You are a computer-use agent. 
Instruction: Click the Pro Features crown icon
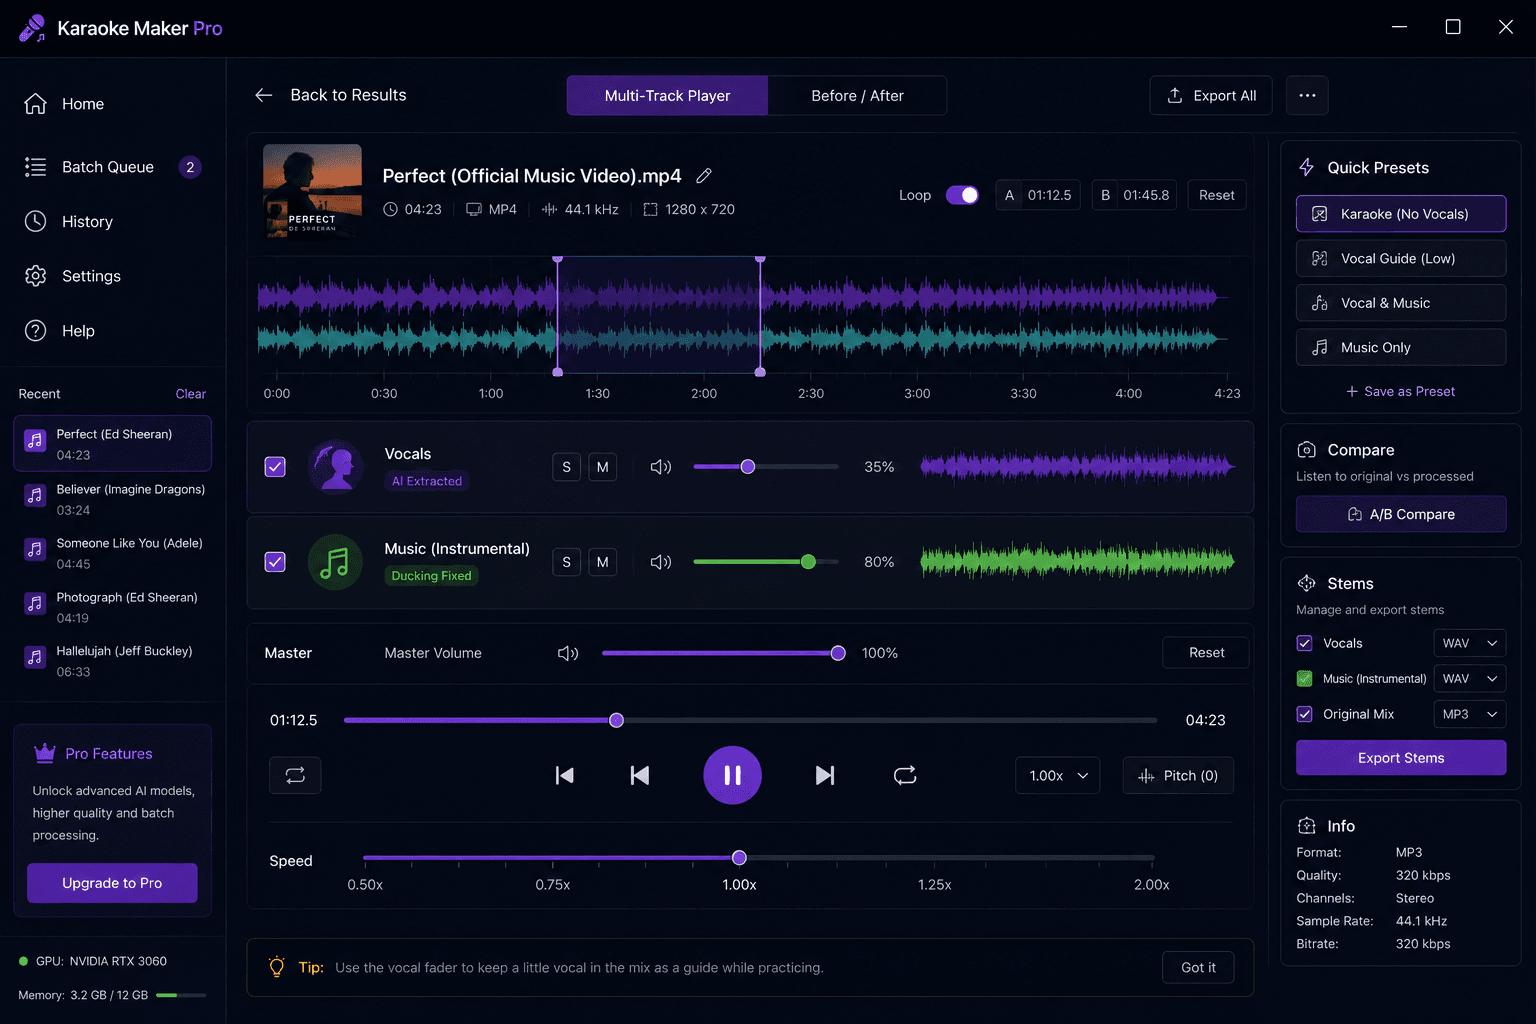(x=45, y=753)
